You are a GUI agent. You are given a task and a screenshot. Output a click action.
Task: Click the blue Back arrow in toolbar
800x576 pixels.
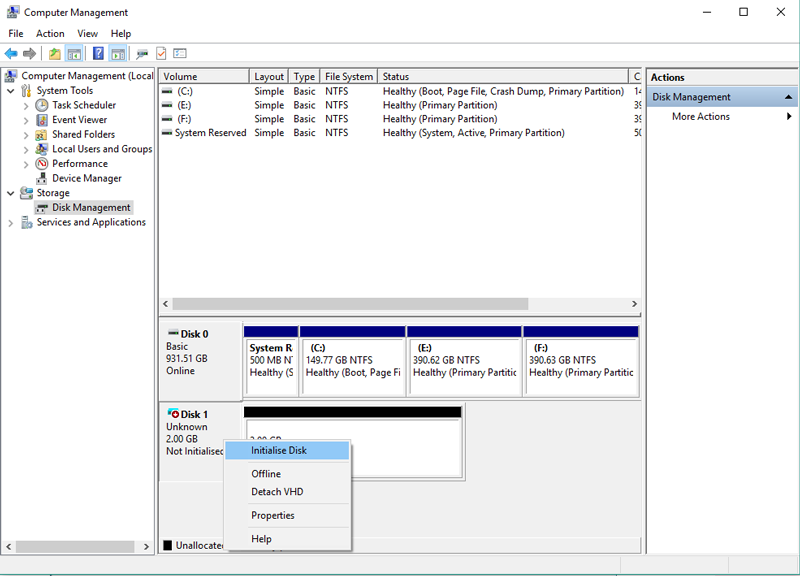[x=11, y=53]
